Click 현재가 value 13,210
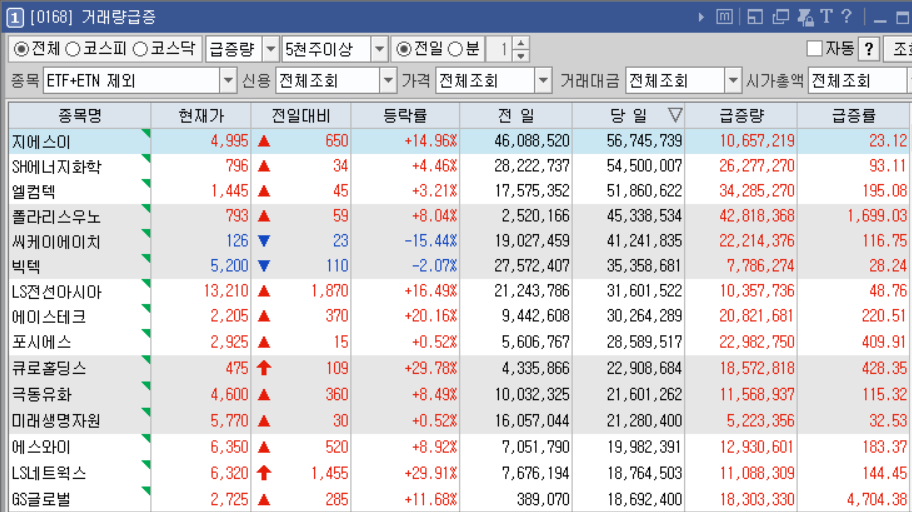 click(x=226, y=291)
